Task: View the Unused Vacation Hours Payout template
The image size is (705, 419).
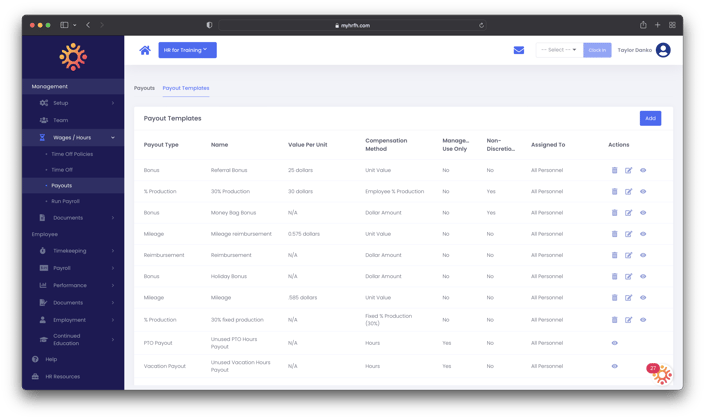Action: (614, 366)
